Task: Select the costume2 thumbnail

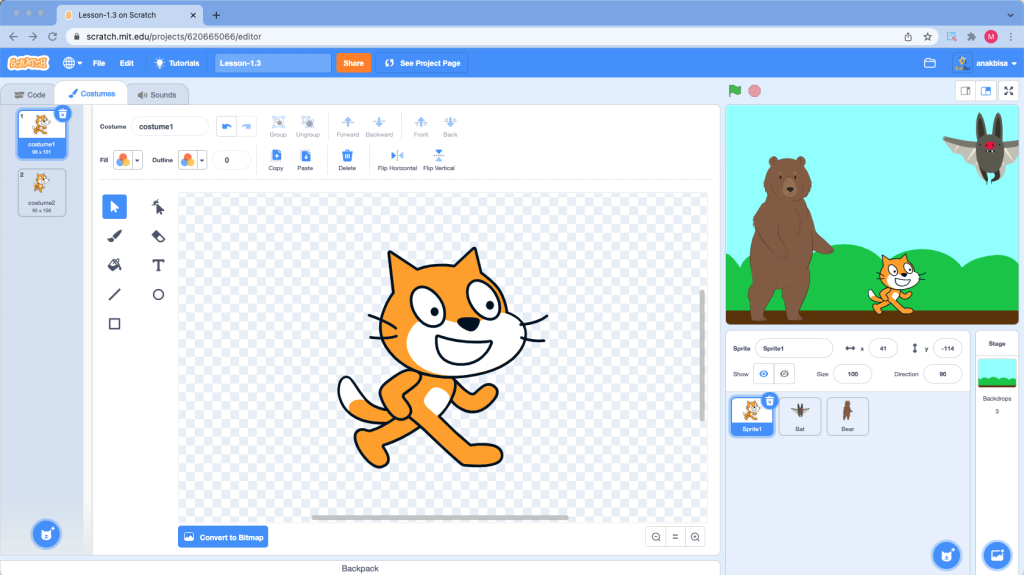Action: point(42,193)
